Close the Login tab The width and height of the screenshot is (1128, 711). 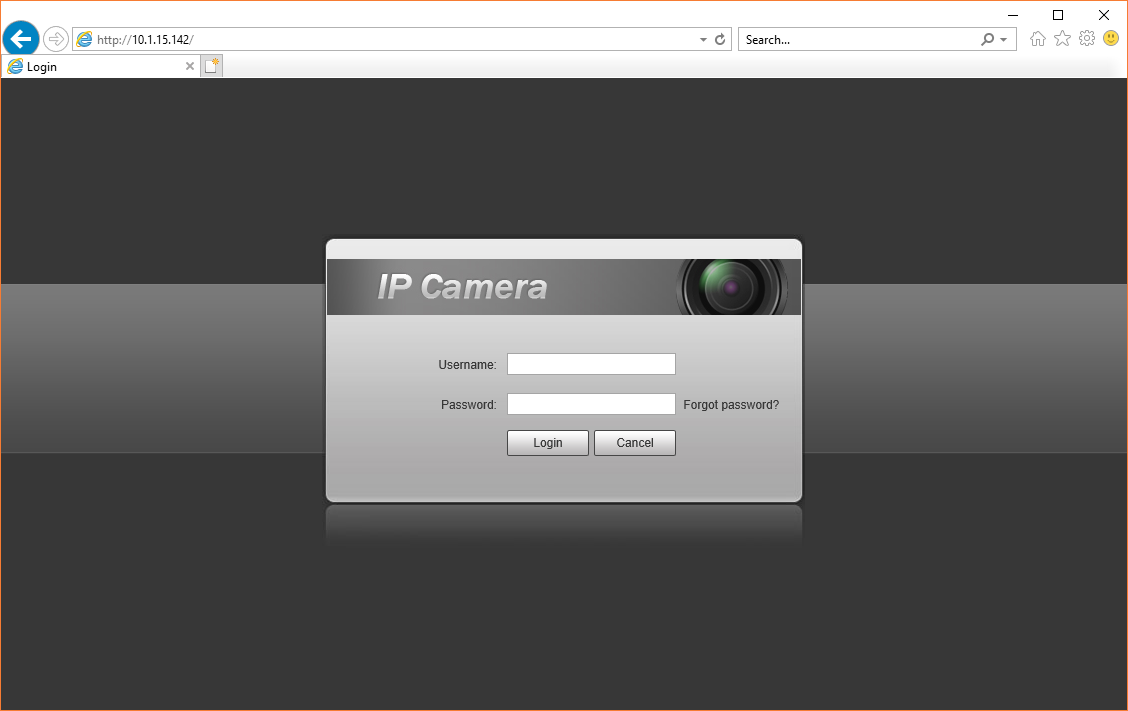(x=189, y=66)
